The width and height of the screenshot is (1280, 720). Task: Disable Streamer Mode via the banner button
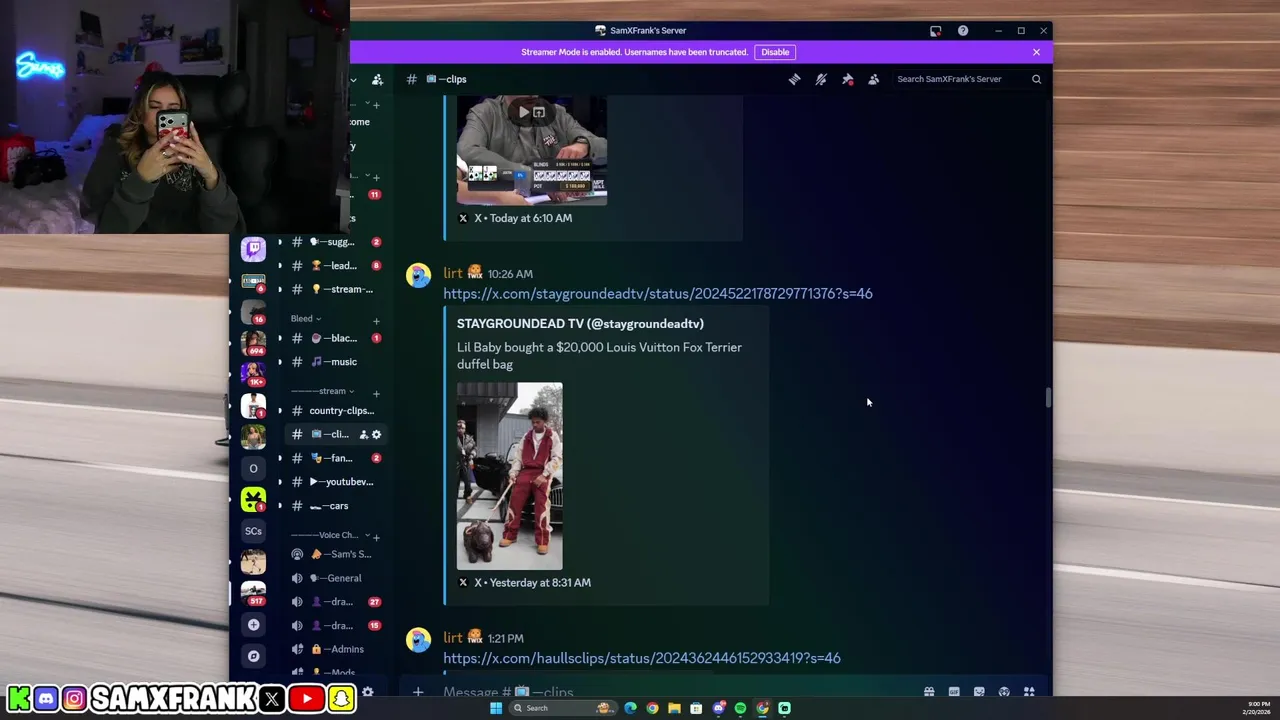[775, 52]
